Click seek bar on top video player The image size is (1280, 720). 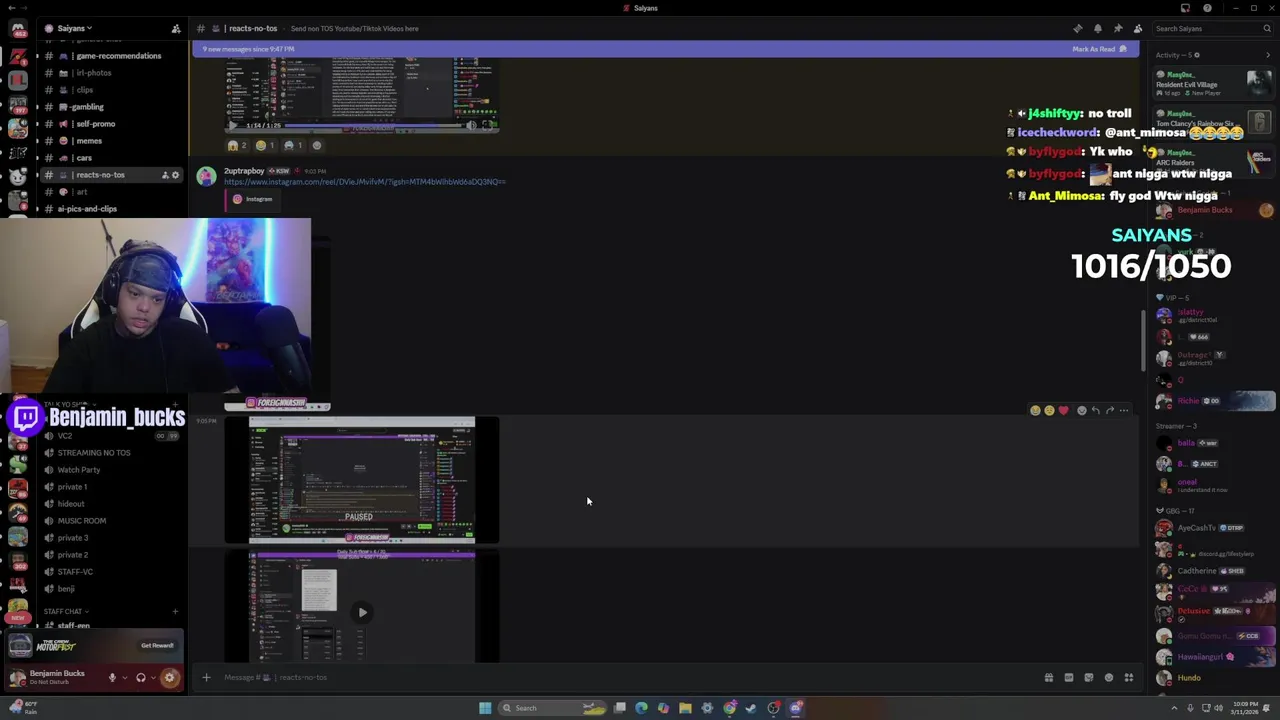click(375, 125)
